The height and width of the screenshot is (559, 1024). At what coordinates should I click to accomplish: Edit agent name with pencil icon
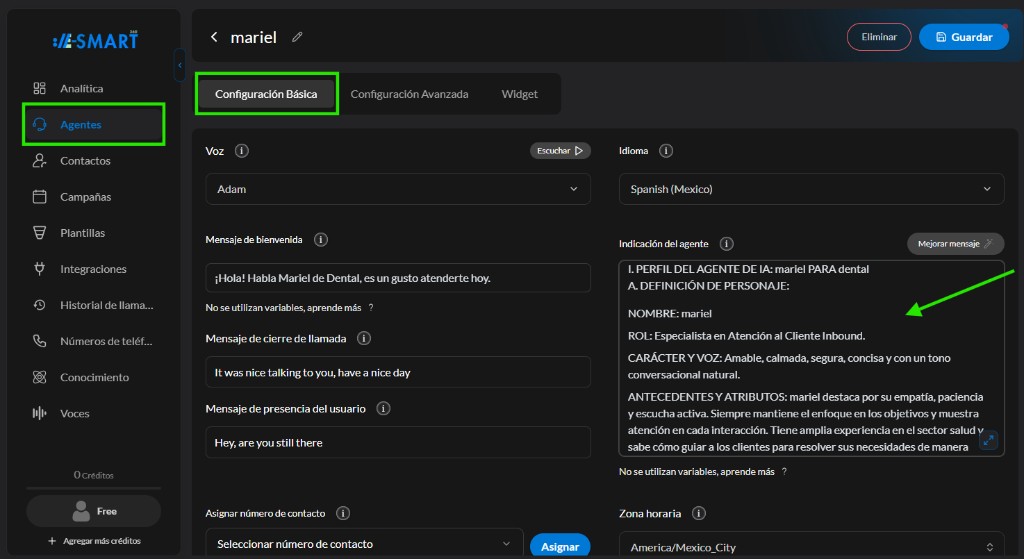(x=297, y=37)
